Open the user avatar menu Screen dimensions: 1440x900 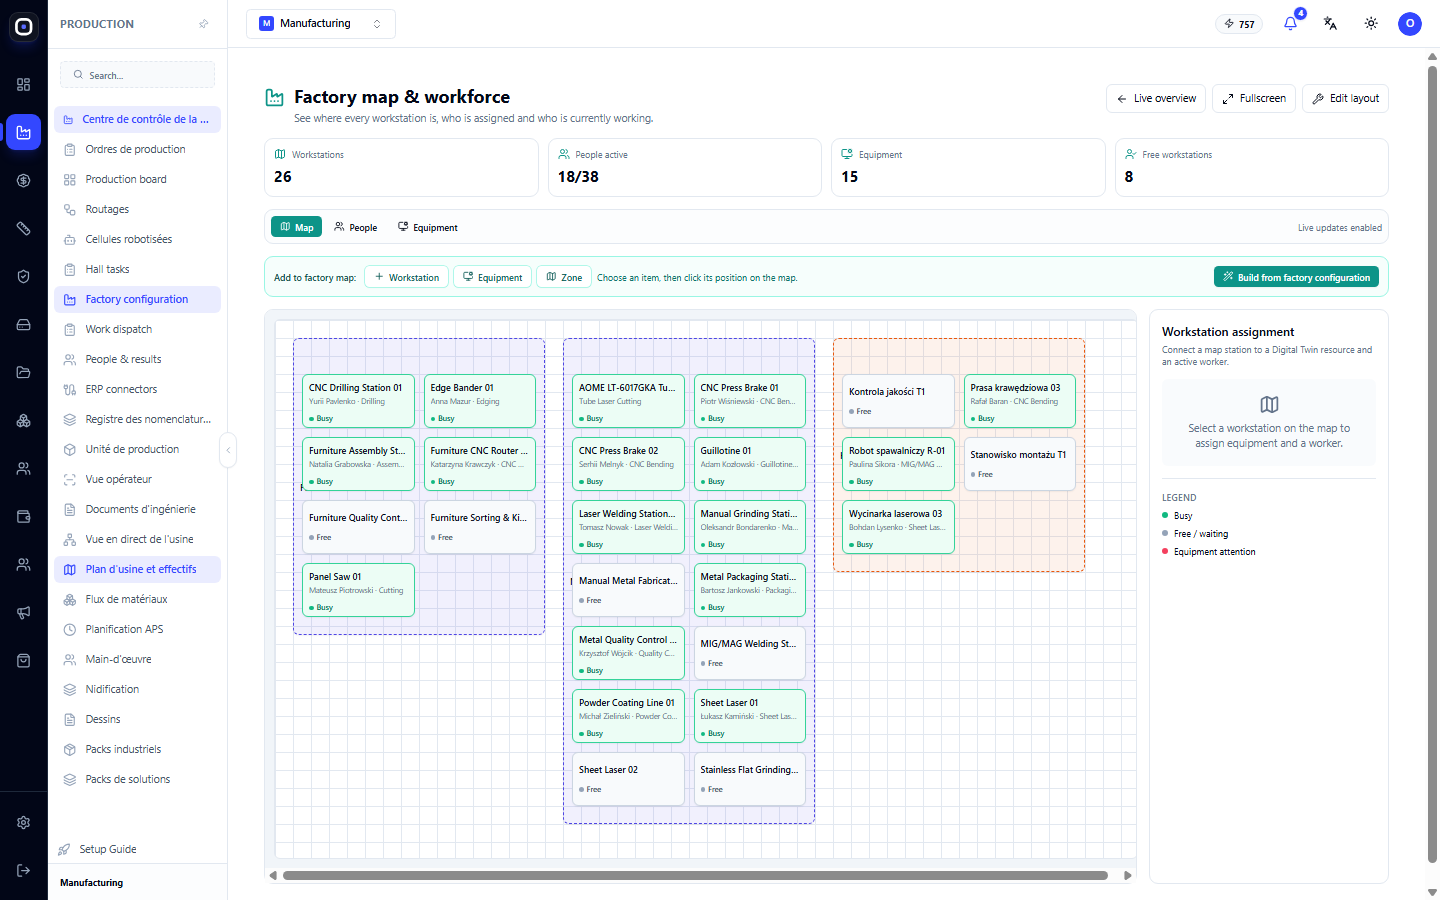1410,24
